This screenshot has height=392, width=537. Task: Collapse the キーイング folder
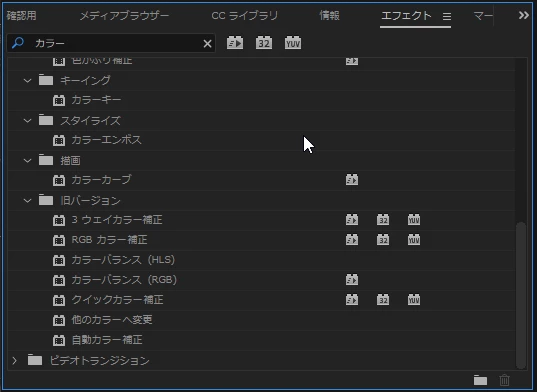tap(27, 80)
